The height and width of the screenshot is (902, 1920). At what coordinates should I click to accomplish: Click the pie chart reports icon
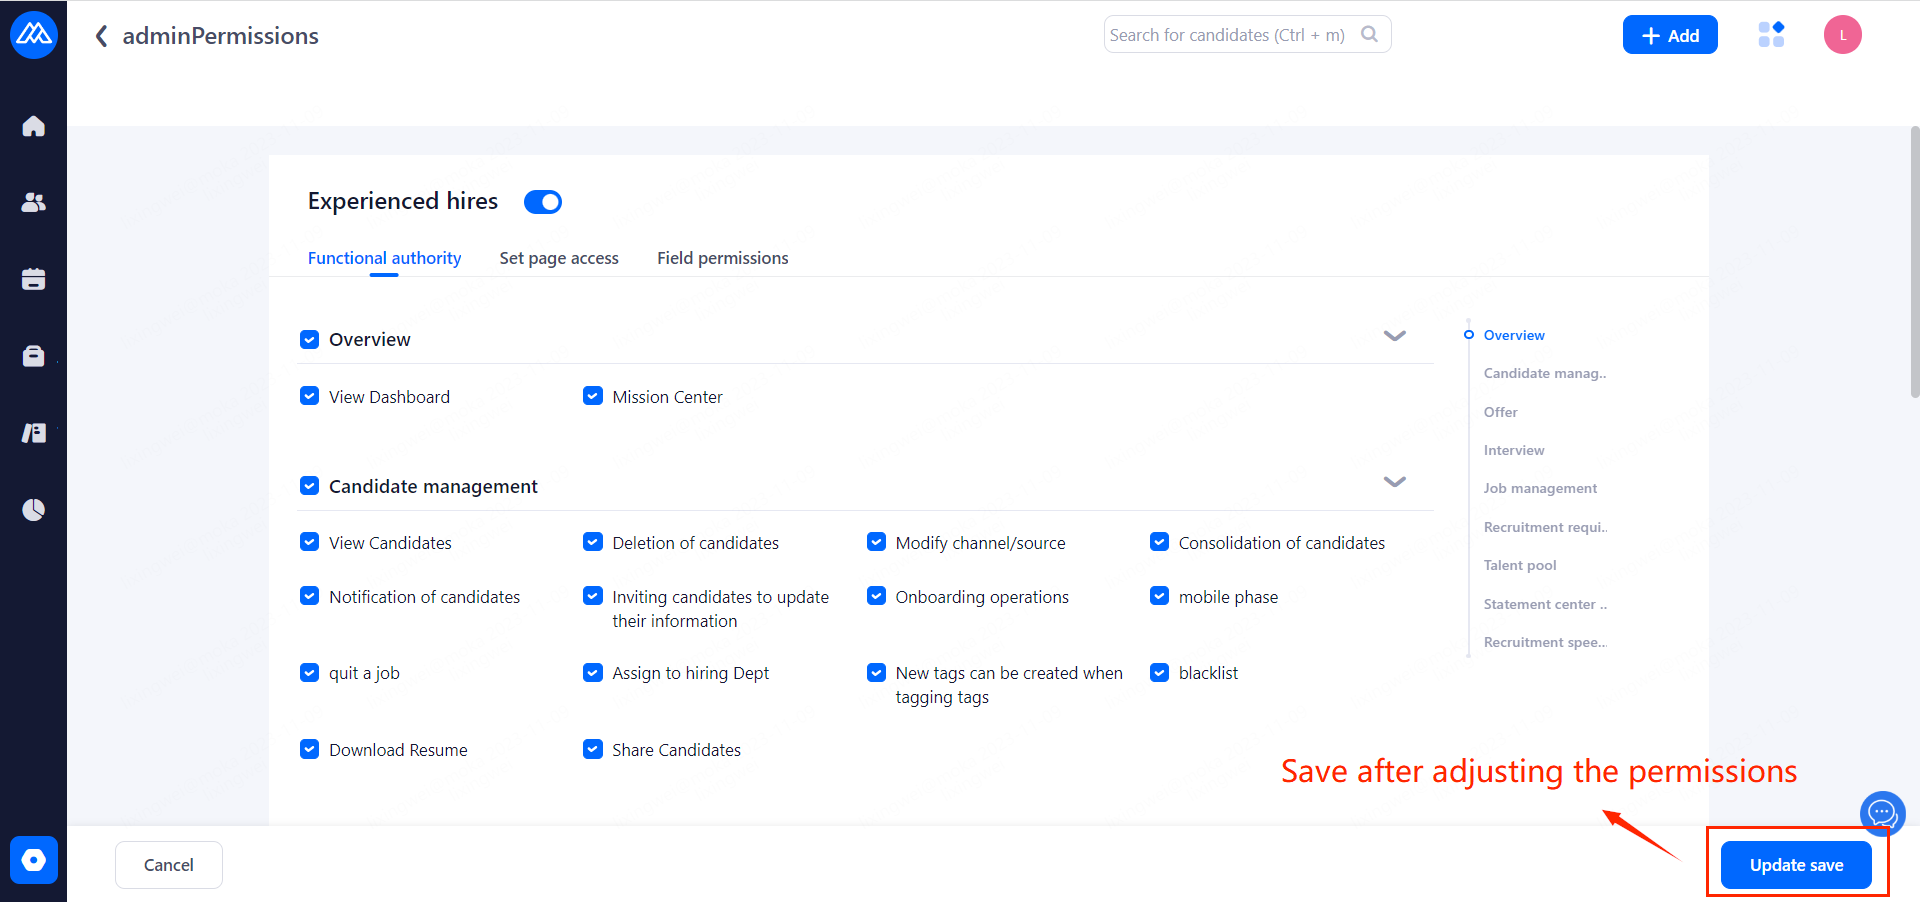[x=33, y=510]
